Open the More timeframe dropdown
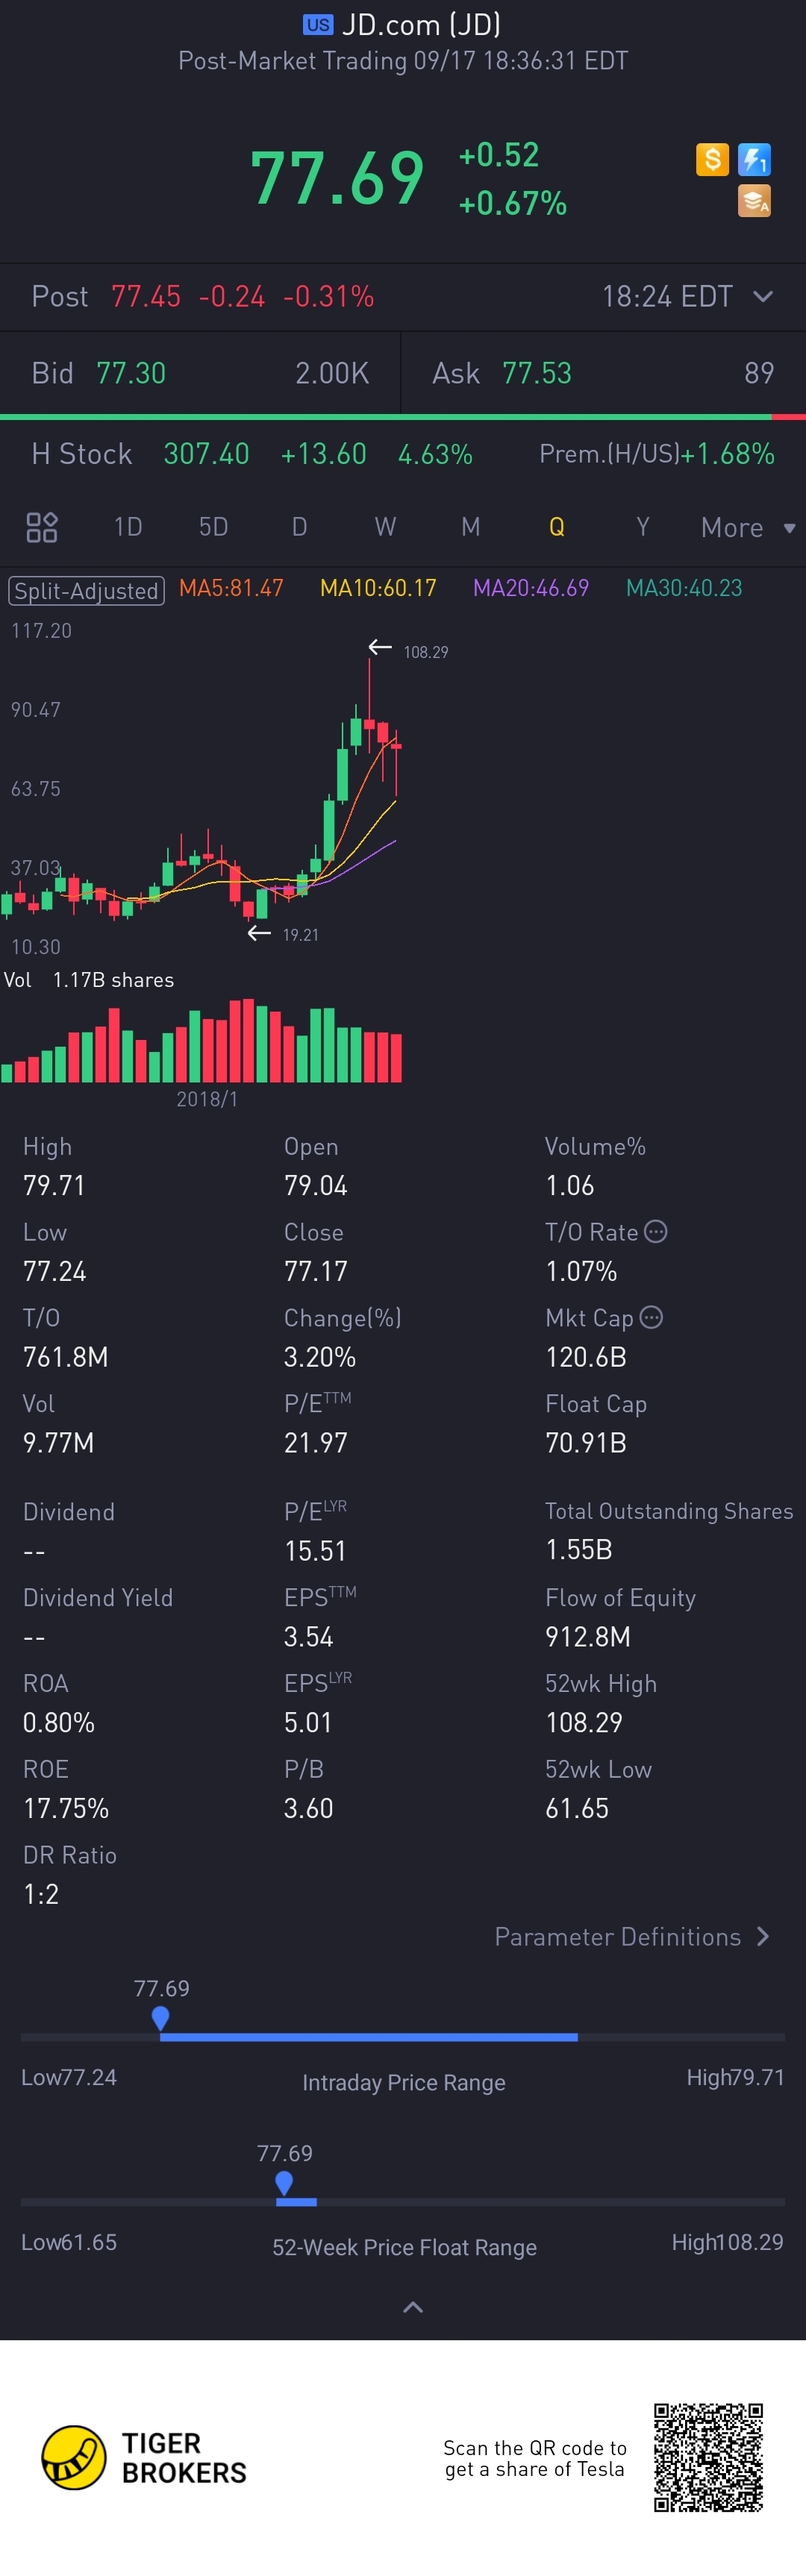The image size is (806, 2576). (747, 527)
